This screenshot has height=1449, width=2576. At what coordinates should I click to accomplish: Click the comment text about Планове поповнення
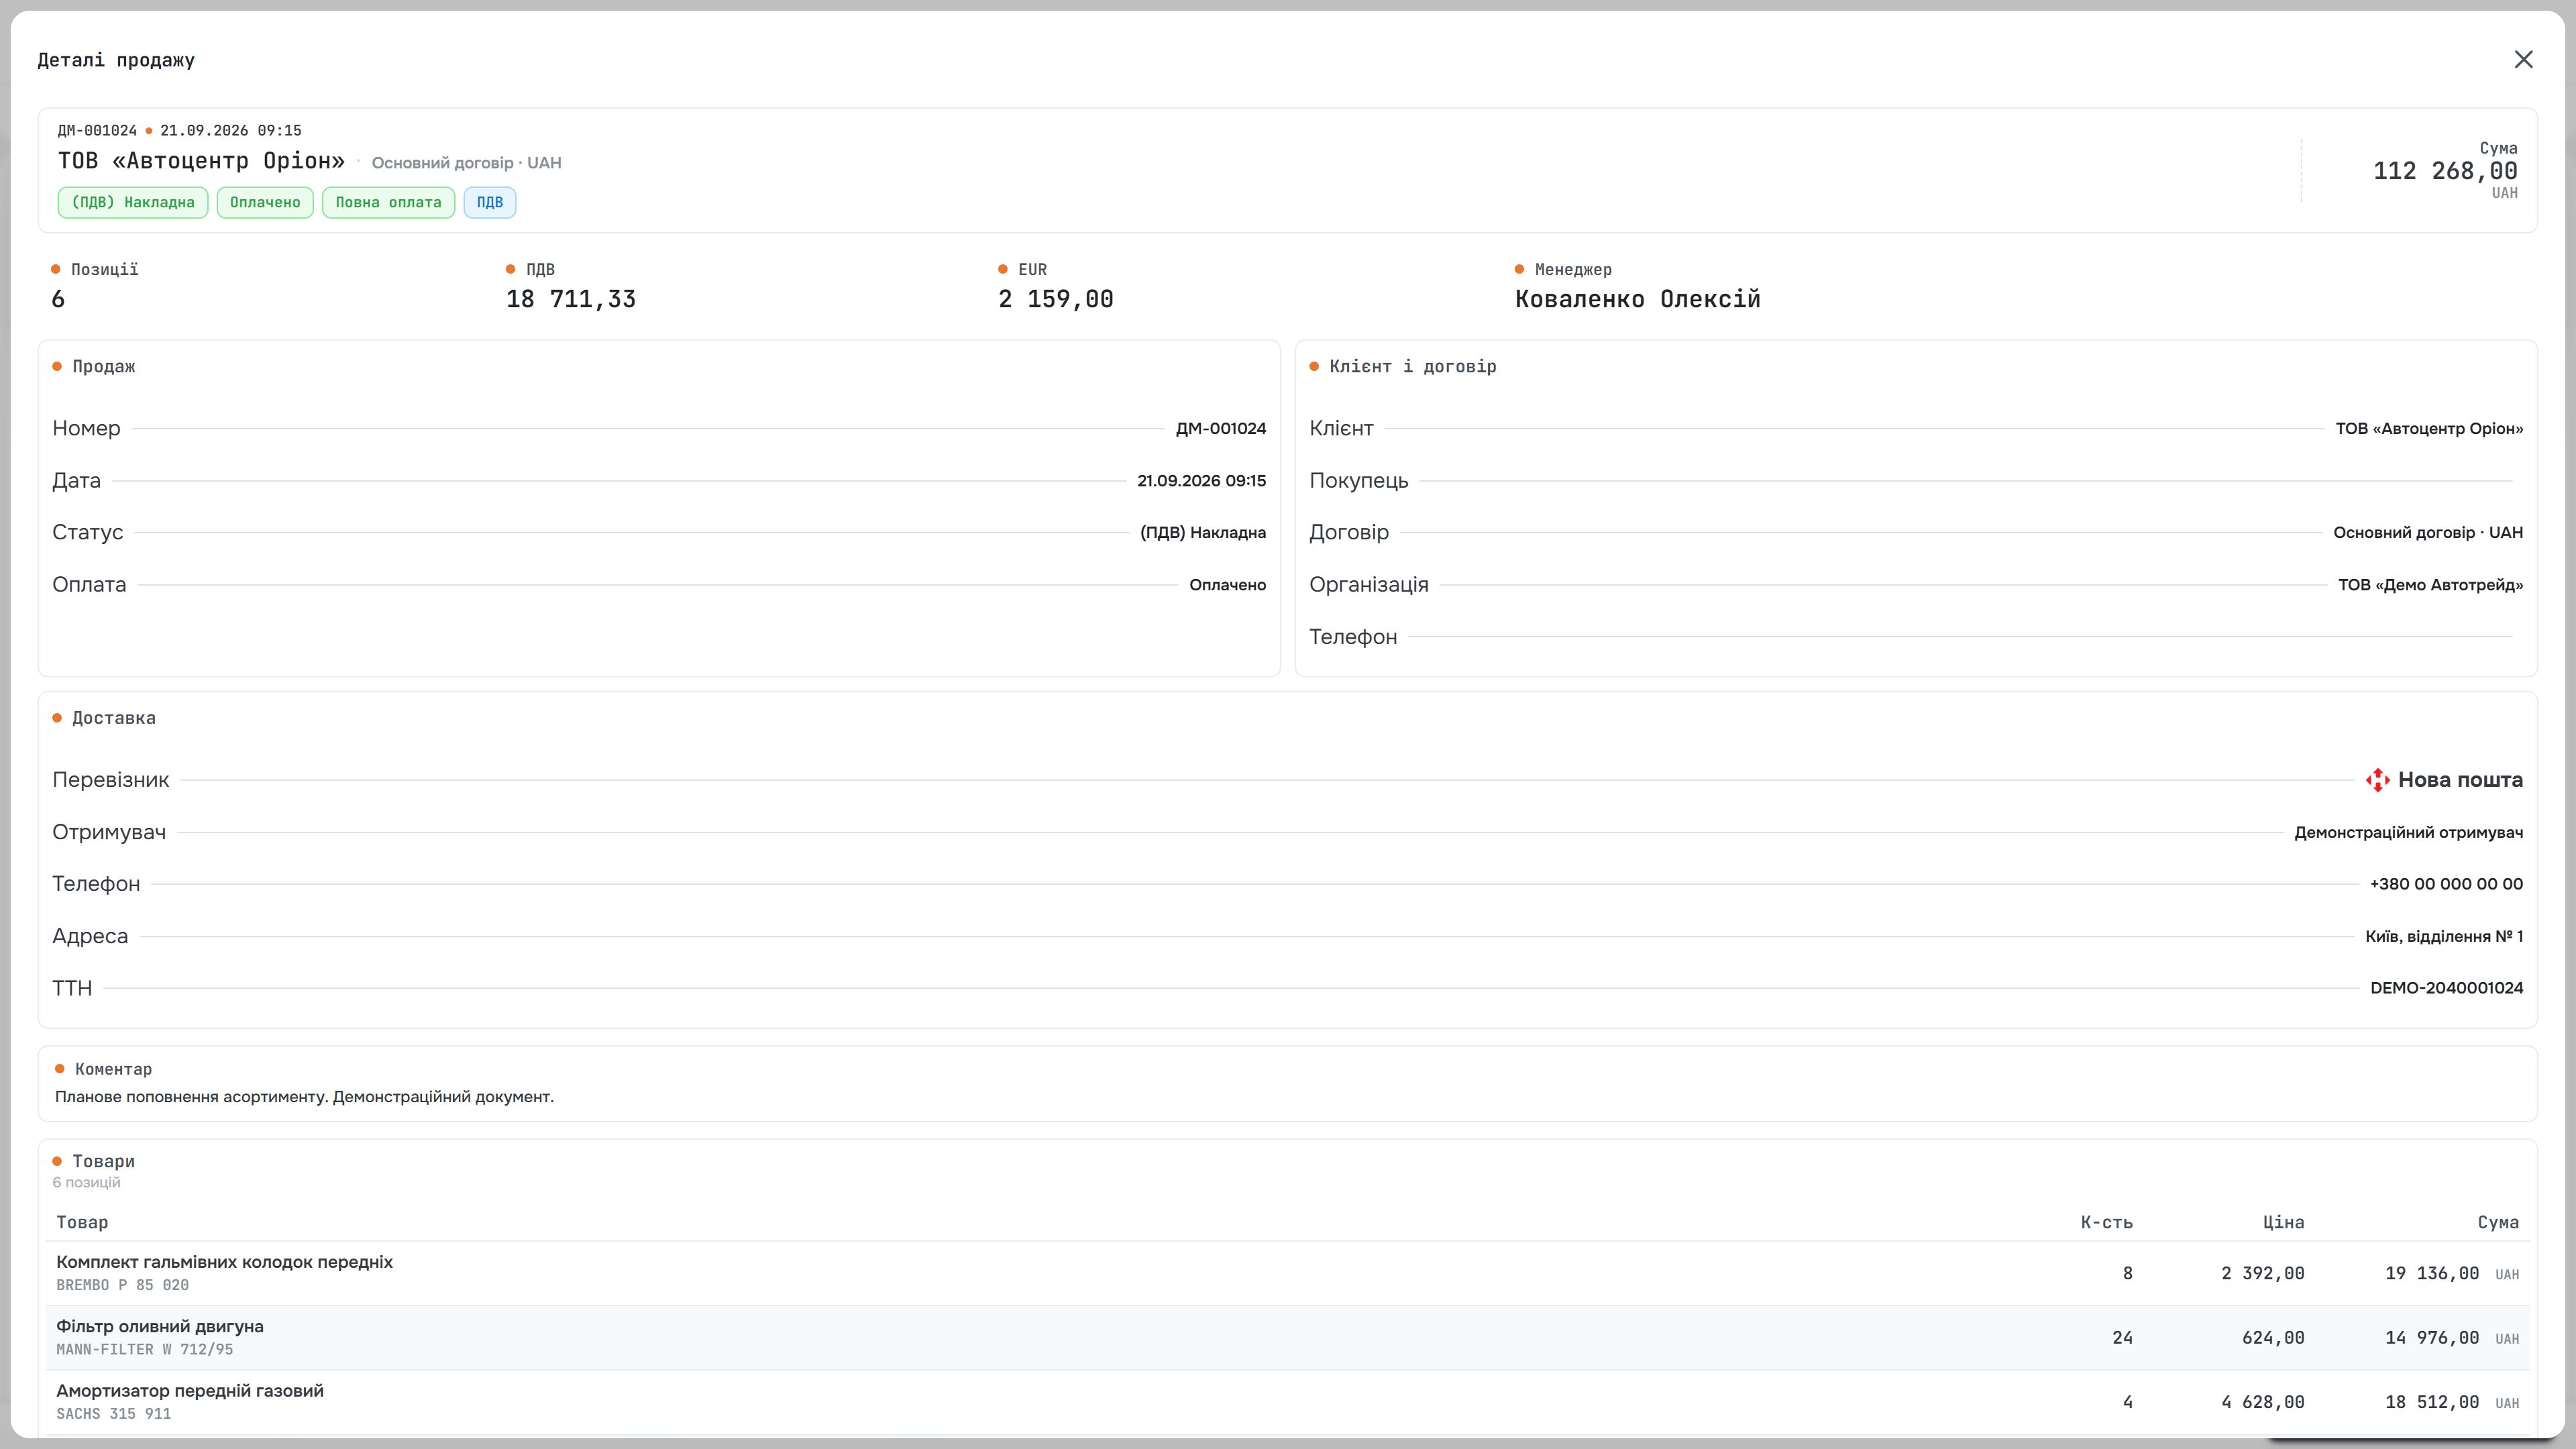[304, 1097]
